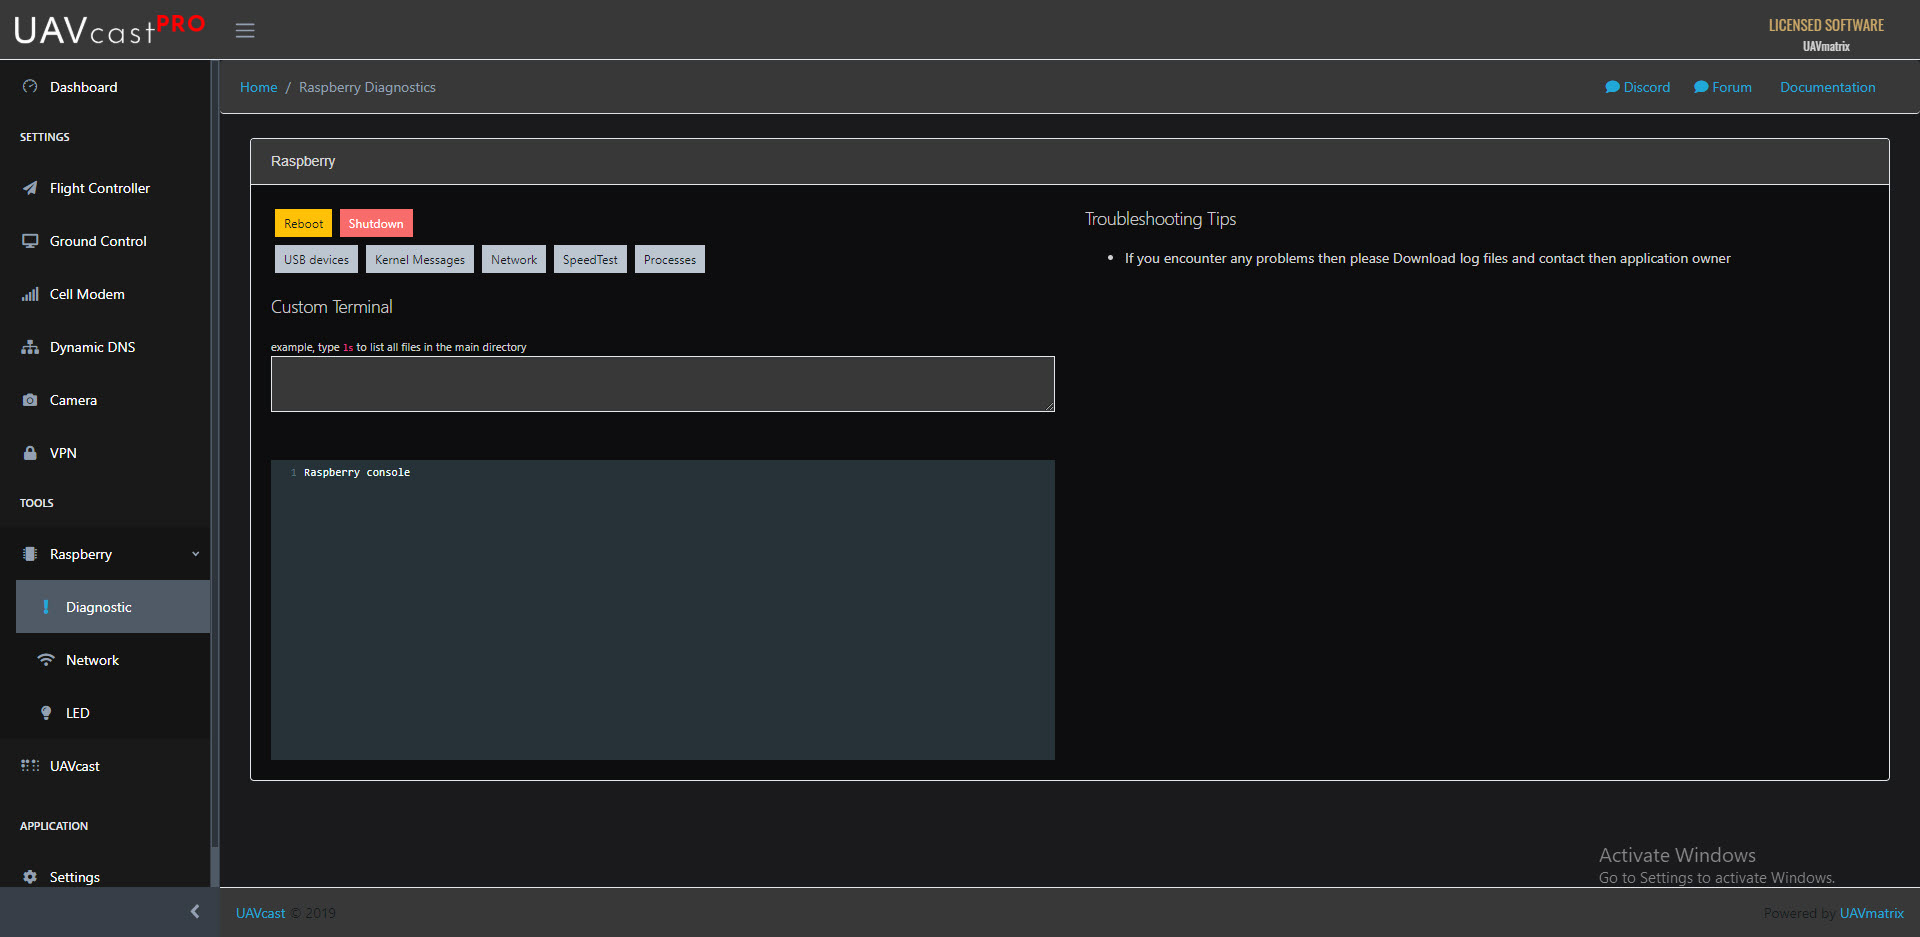Click the Troubleshooting Tips heading
This screenshot has height=937, width=1920.
click(1160, 219)
